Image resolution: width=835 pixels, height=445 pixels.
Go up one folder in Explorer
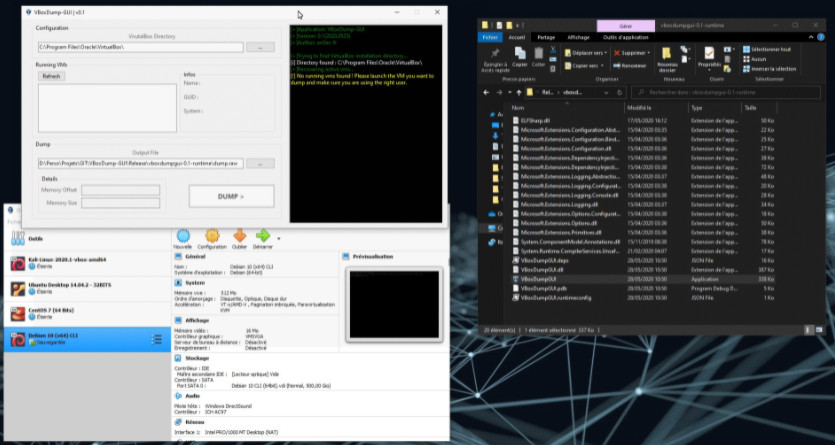pos(519,92)
